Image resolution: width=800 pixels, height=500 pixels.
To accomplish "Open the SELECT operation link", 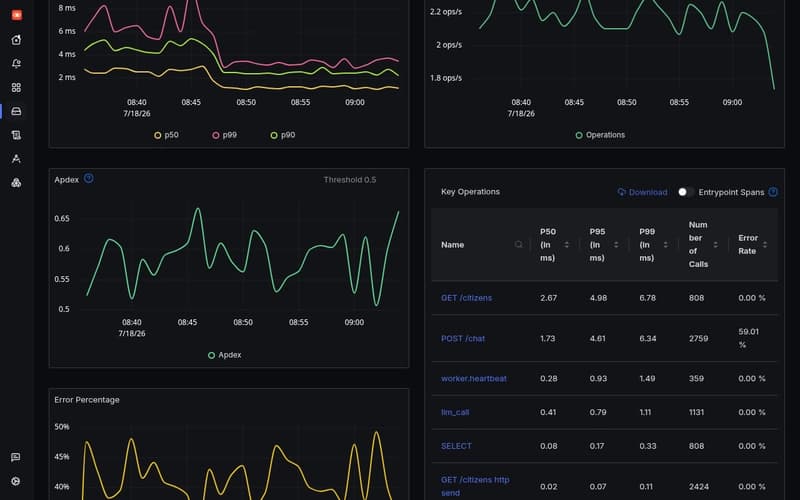I will point(456,446).
